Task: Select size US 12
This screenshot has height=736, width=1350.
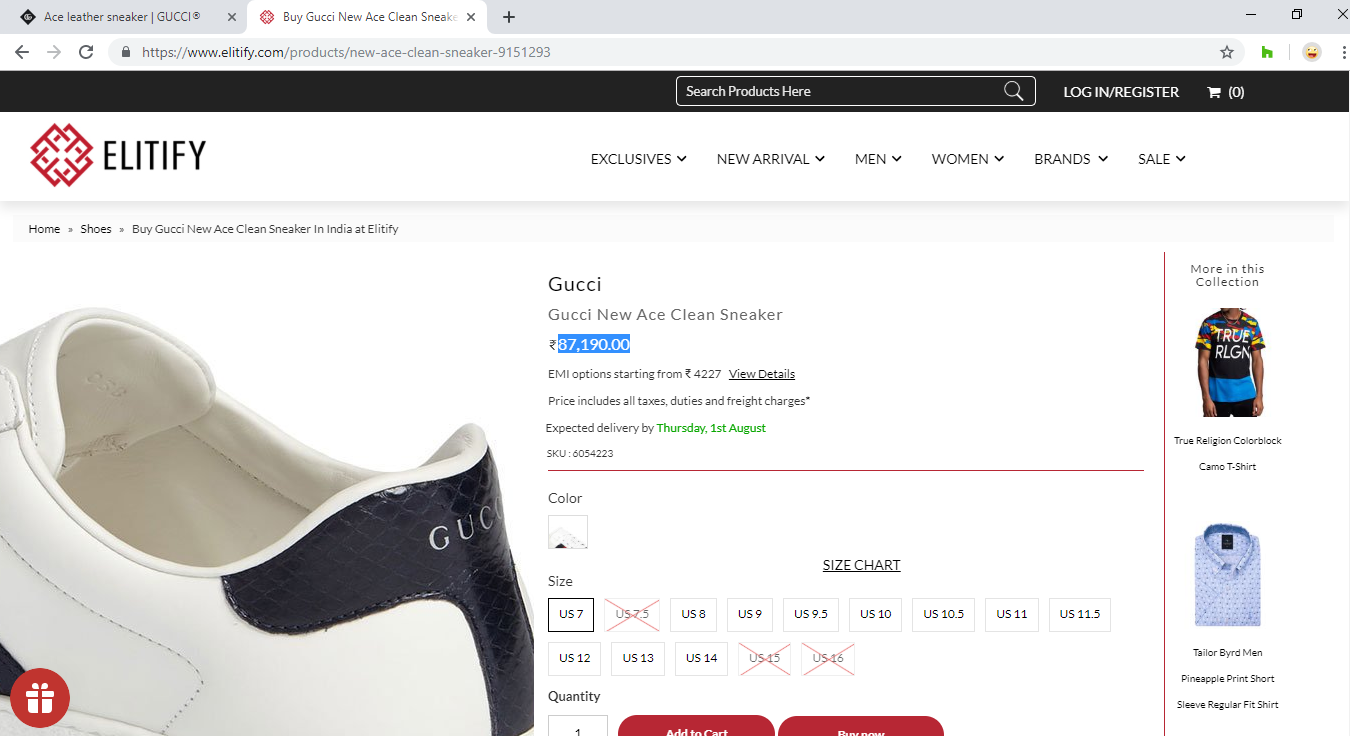Action: [575, 658]
